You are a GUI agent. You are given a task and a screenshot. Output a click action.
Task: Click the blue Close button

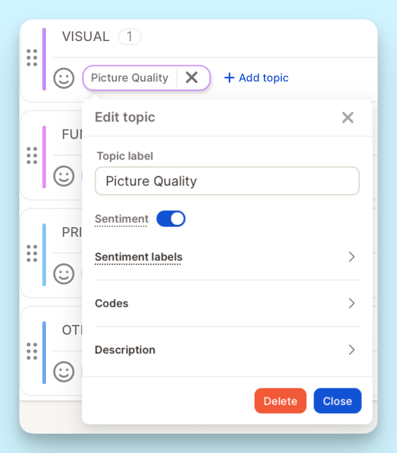click(337, 401)
